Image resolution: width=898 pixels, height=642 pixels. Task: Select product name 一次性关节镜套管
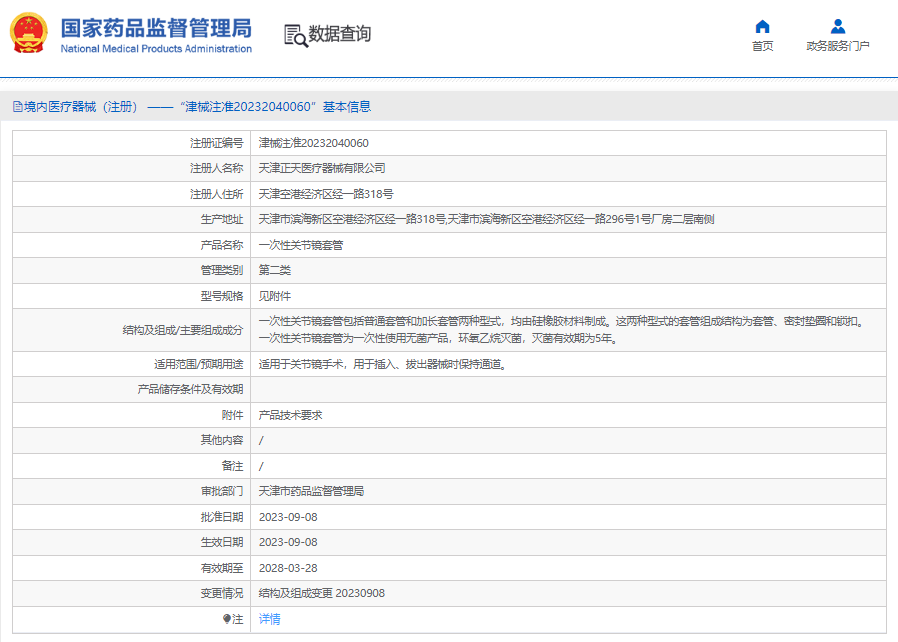click(x=301, y=245)
